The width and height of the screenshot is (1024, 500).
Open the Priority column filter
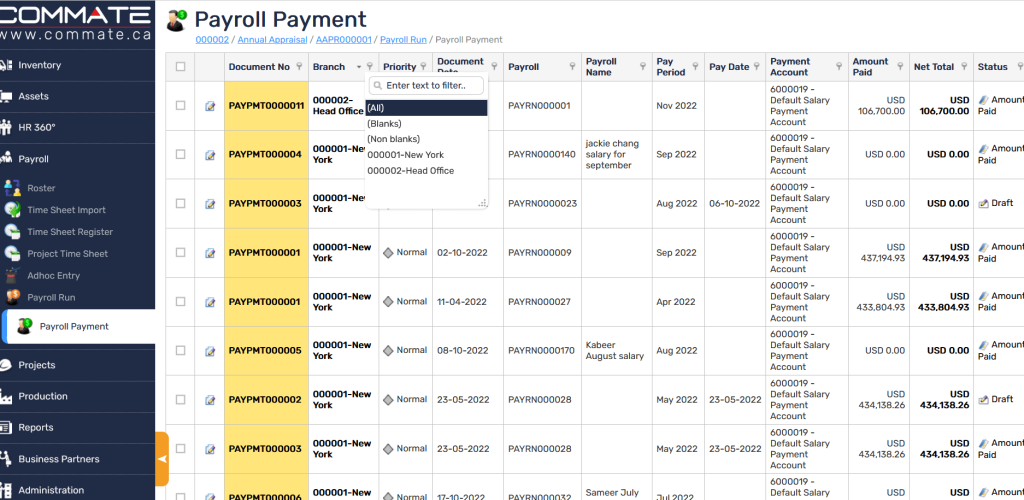click(x=423, y=66)
